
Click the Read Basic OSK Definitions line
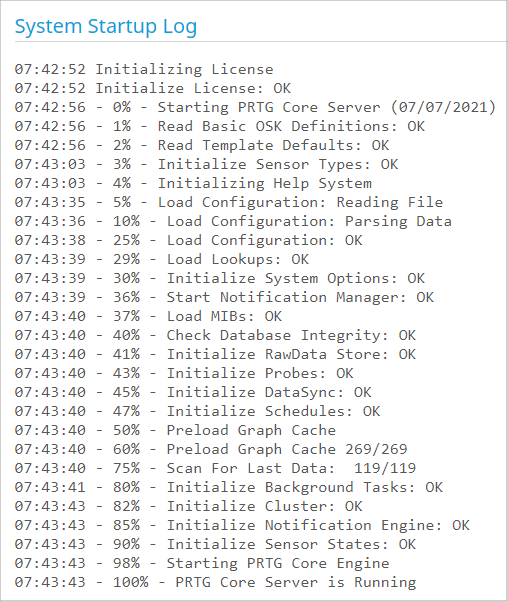[x=220, y=126]
